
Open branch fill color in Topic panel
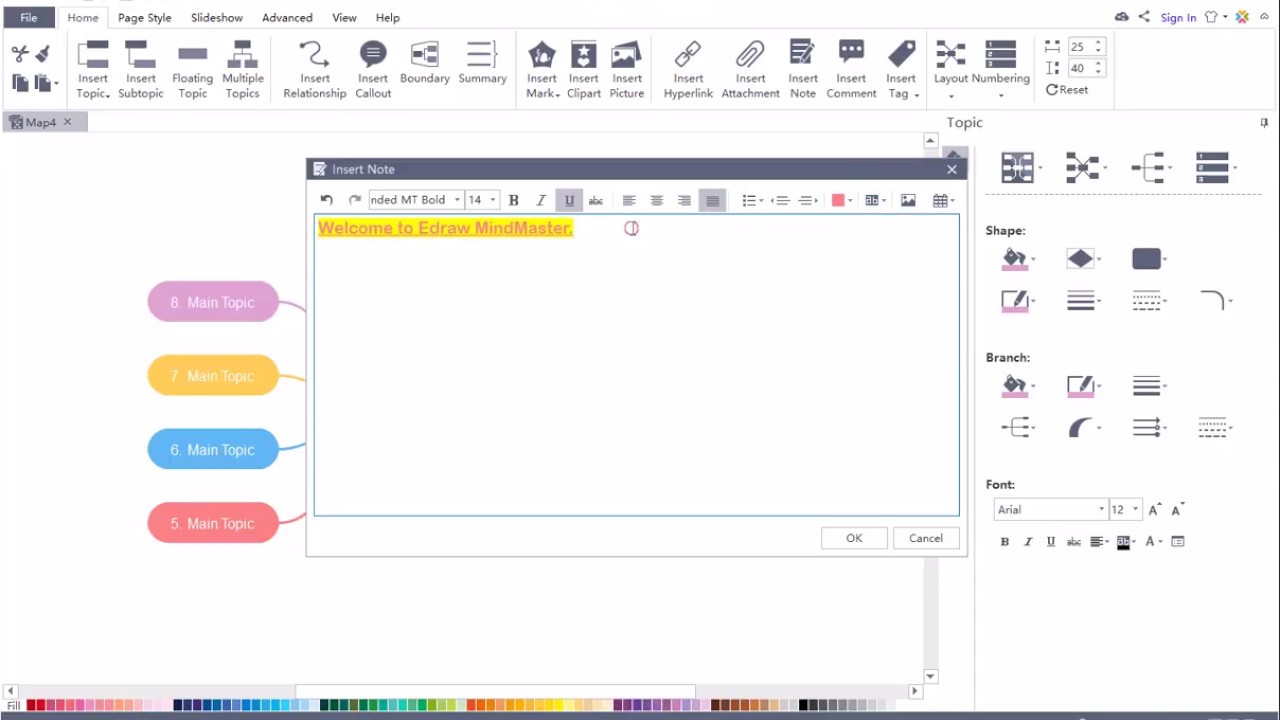(x=1014, y=386)
